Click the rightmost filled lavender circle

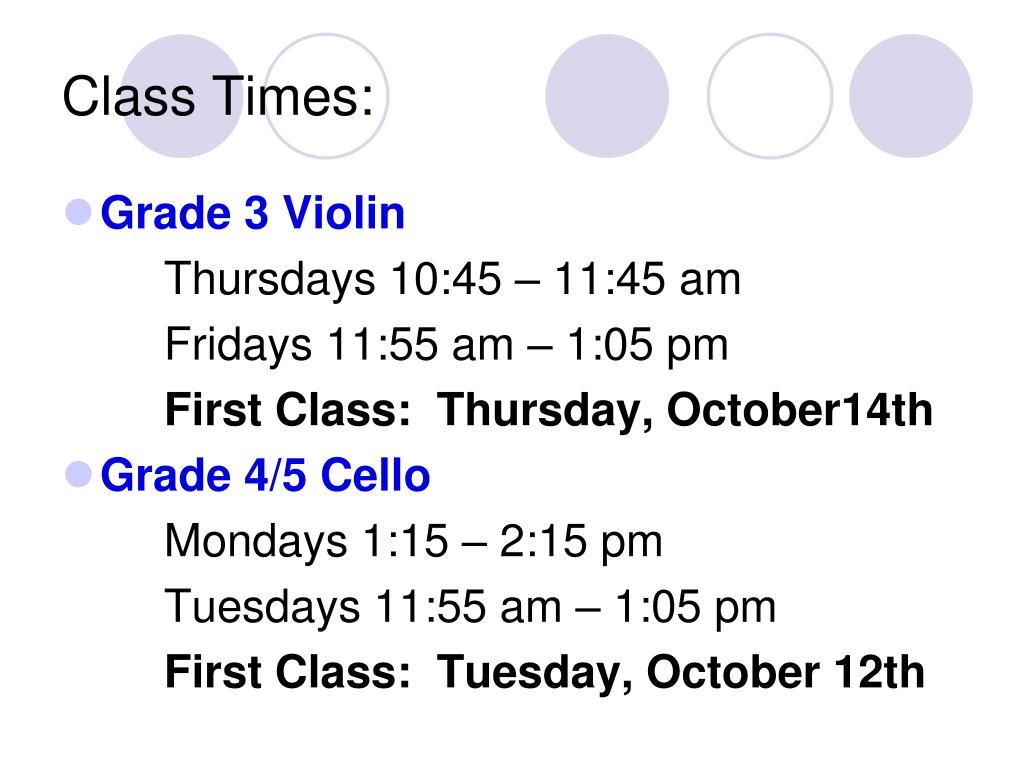coord(910,96)
